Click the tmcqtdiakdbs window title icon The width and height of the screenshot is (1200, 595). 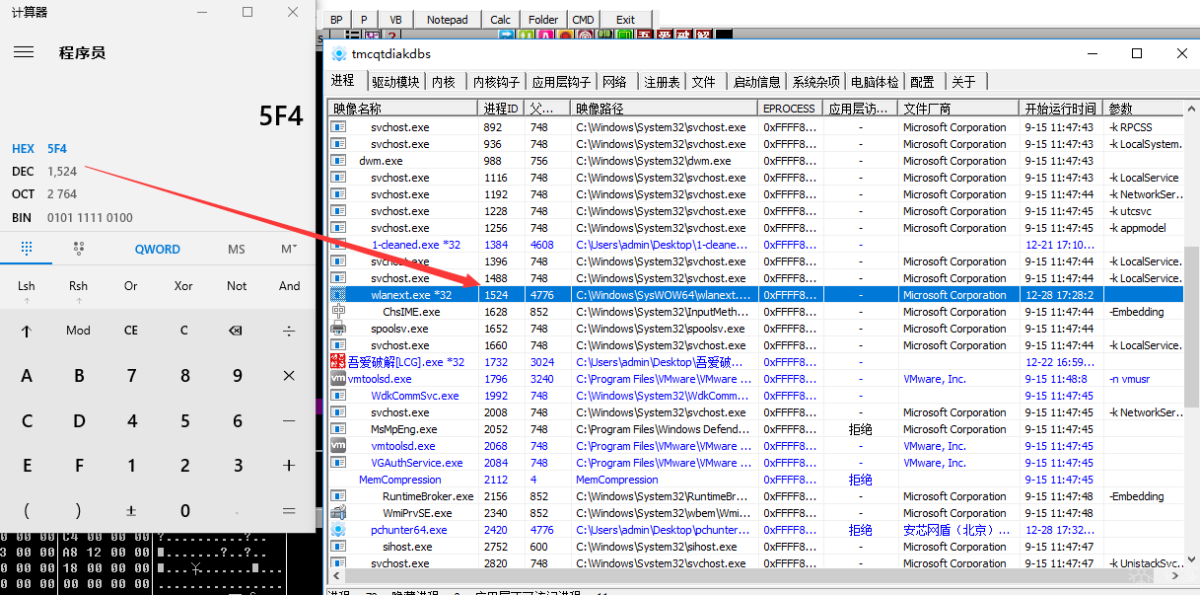pyautogui.click(x=339, y=54)
